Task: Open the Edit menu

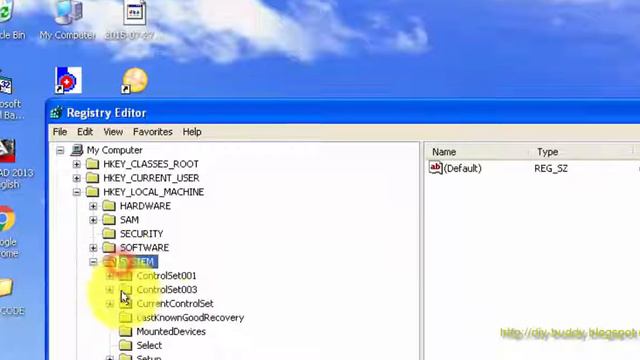Action: point(85,132)
